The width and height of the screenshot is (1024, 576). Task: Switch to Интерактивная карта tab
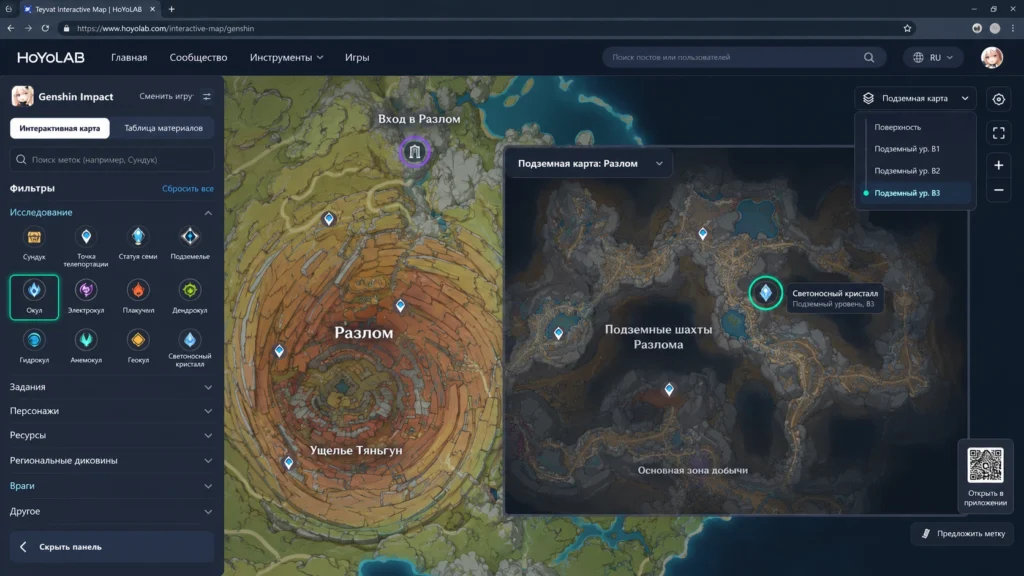[x=59, y=128]
